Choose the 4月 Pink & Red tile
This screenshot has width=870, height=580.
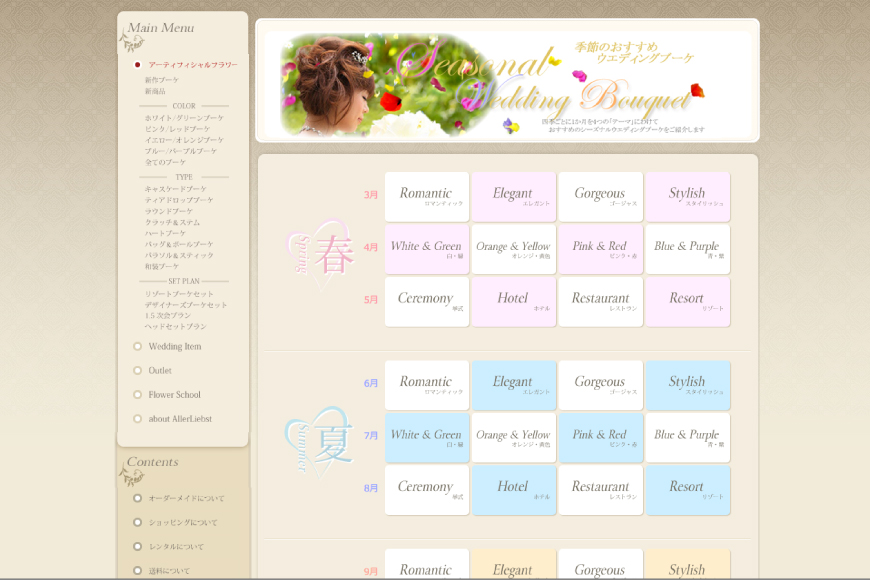tap(601, 249)
